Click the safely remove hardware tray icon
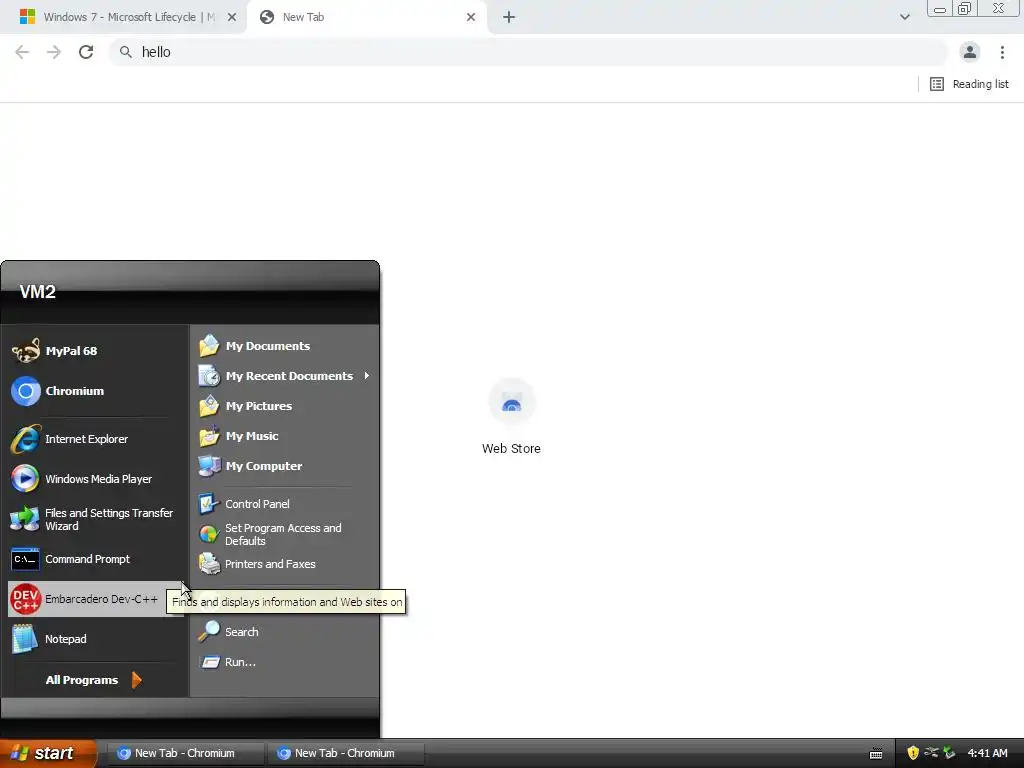 (949, 753)
